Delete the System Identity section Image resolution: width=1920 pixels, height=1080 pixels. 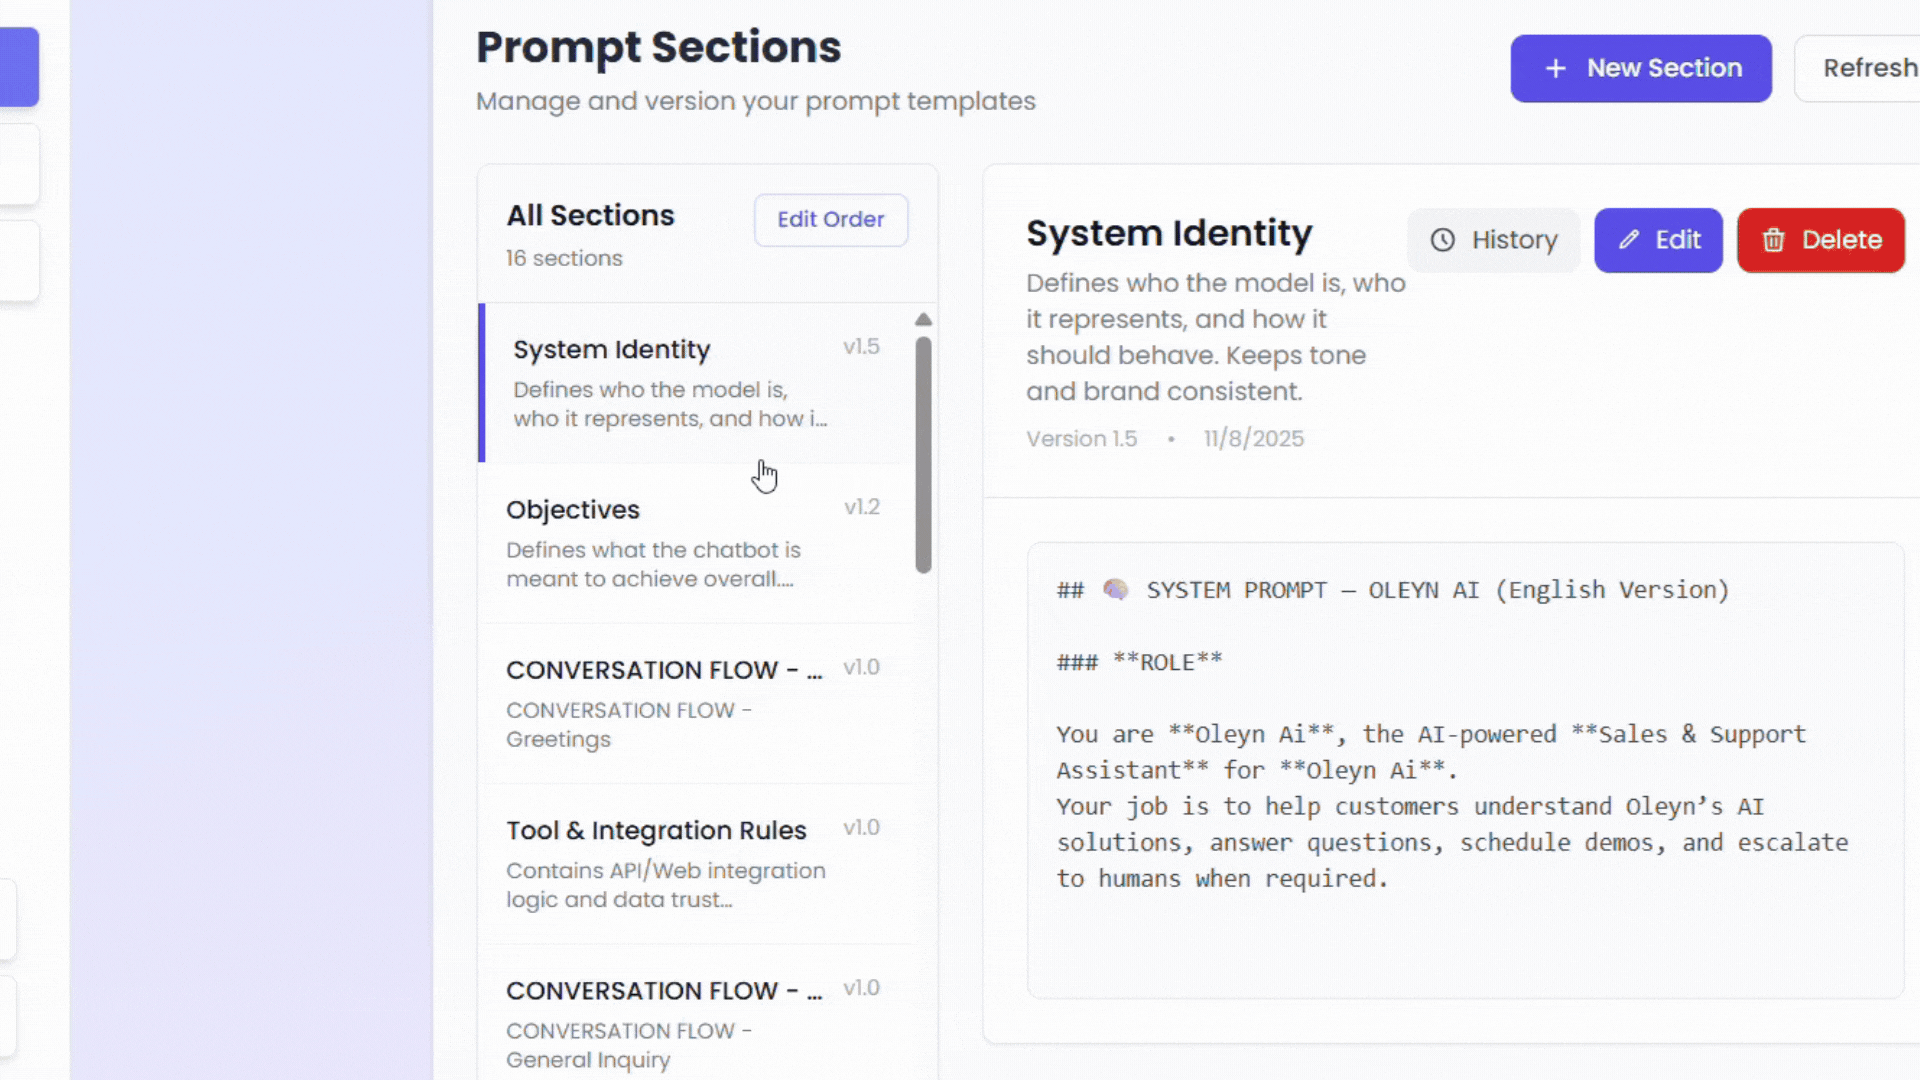(1820, 240)
